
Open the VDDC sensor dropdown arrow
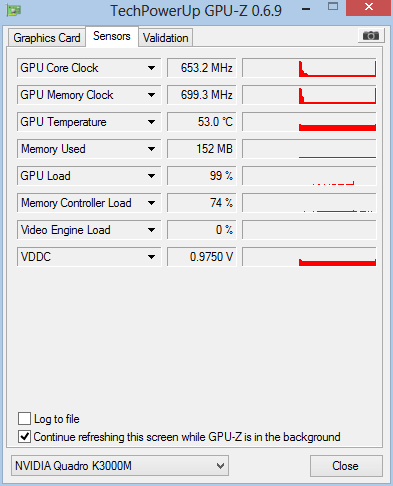click(x=151, y=257)
